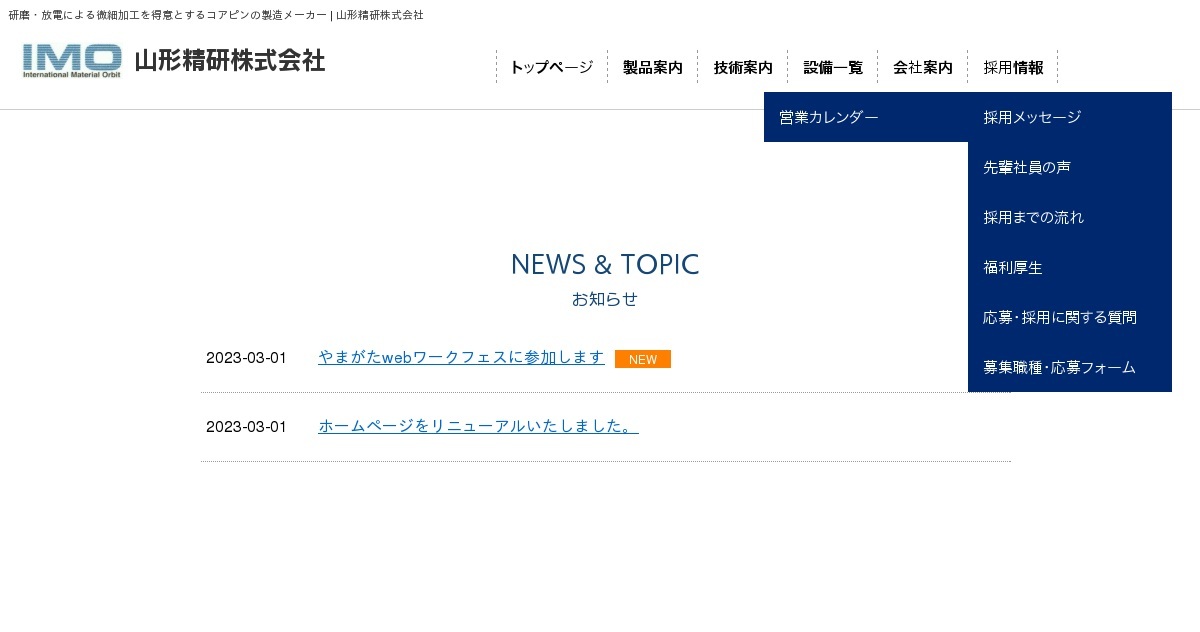This screenshot has height=632, width=1200.
Task: Click the orange NEW badge
Action: (642, 359)
